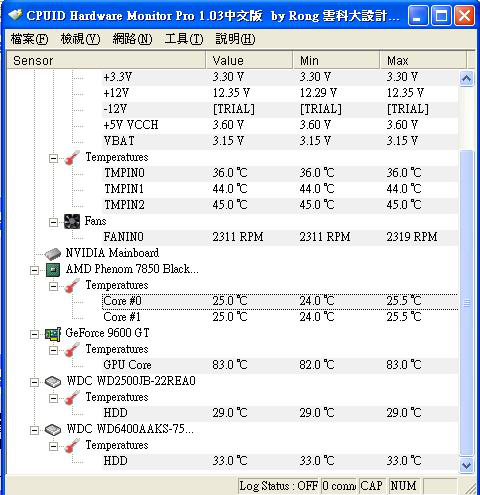This screenshot has height=495, width=480.
Task: Open the 檔案(F) menu
Action: point(29,39)
